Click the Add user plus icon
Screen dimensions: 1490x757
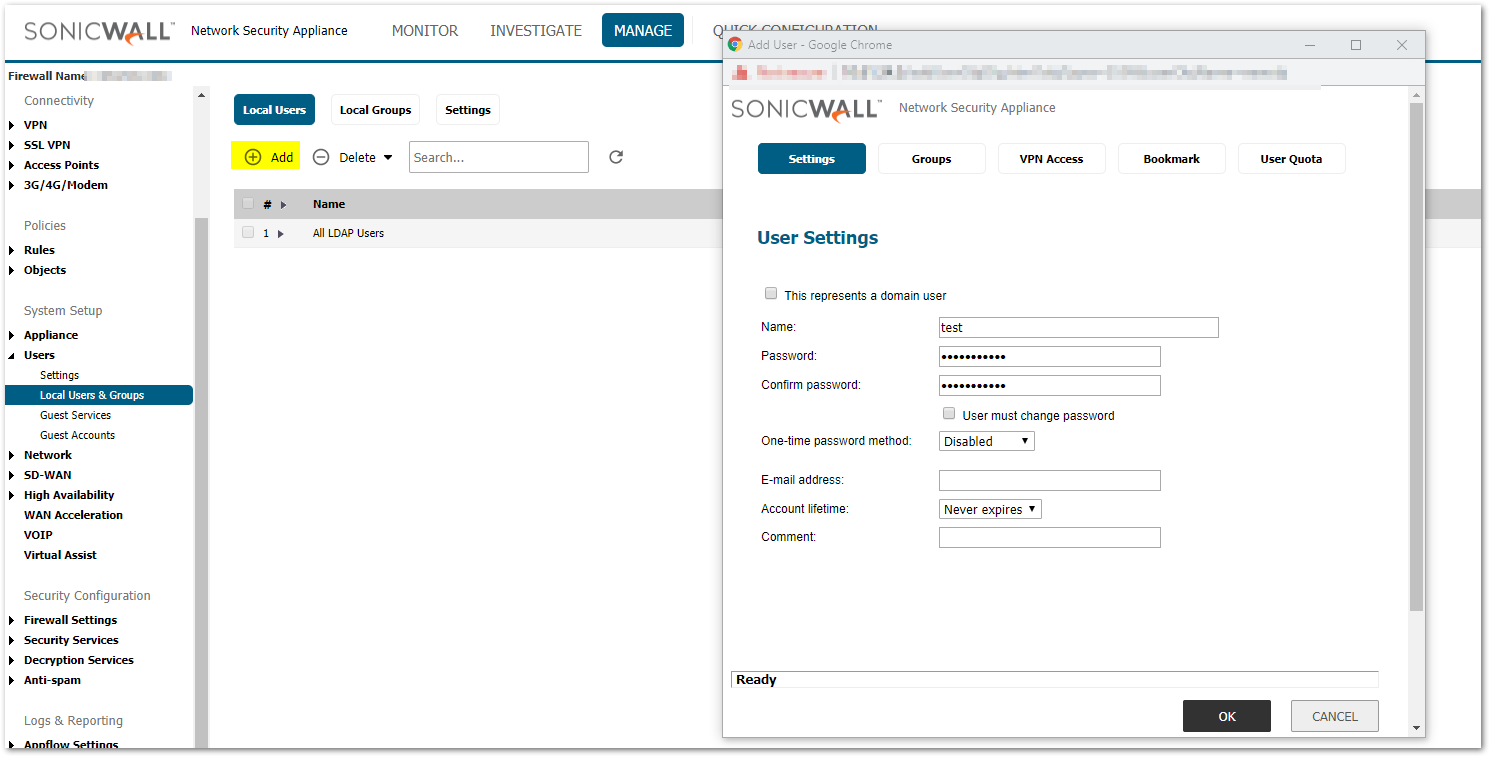pos(253,157)
